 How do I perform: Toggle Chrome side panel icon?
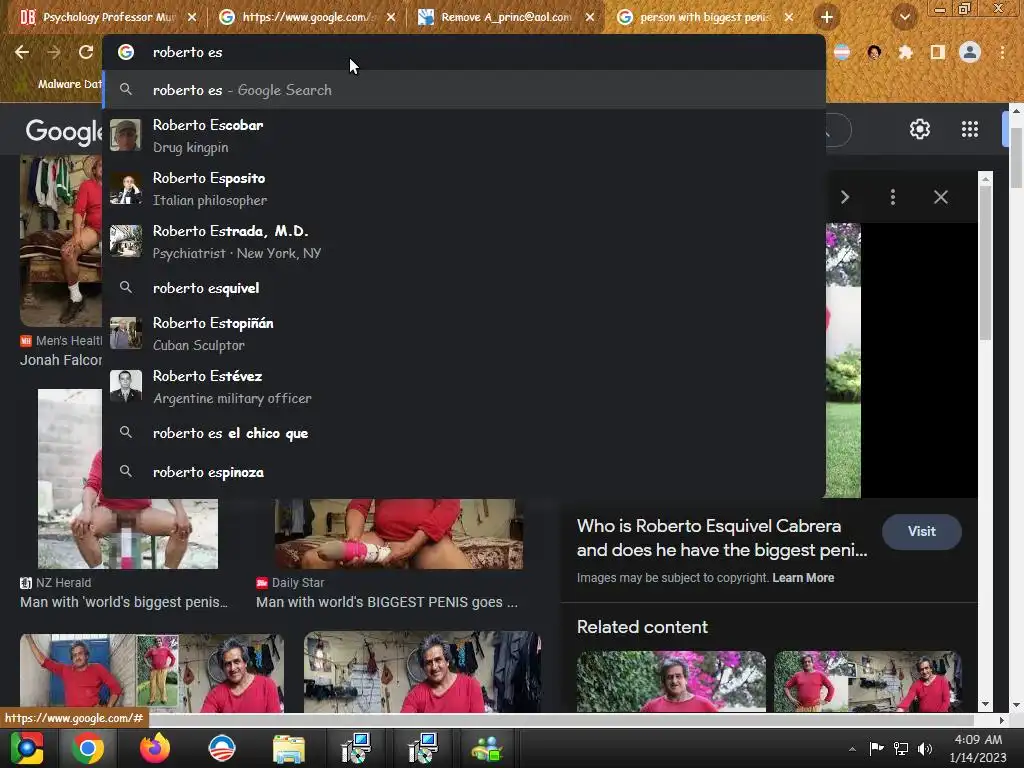pos(937,52)
